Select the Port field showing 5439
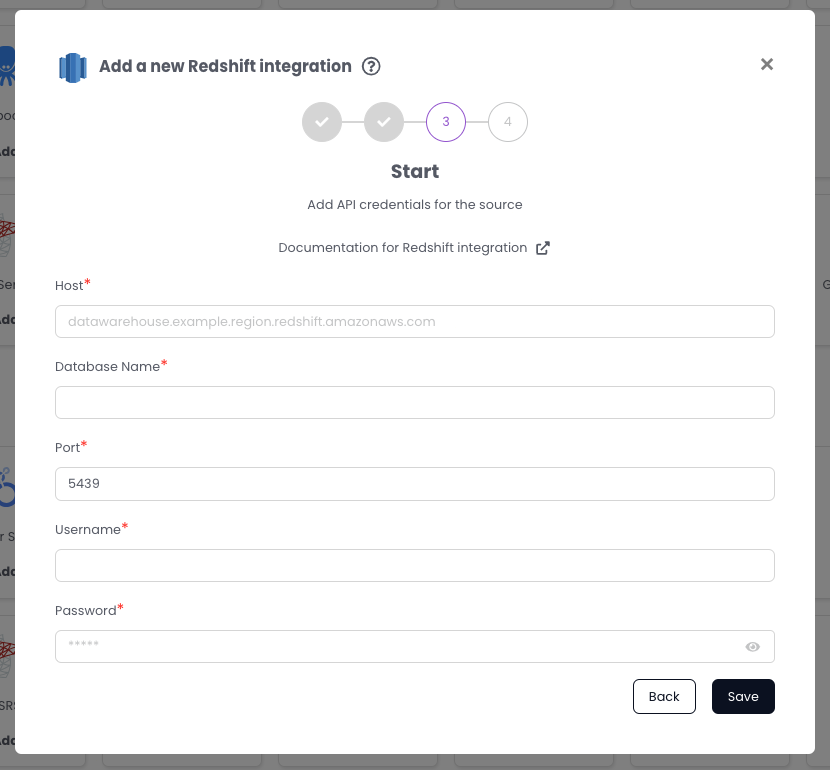The image size is (830, 770). point(414,484)
